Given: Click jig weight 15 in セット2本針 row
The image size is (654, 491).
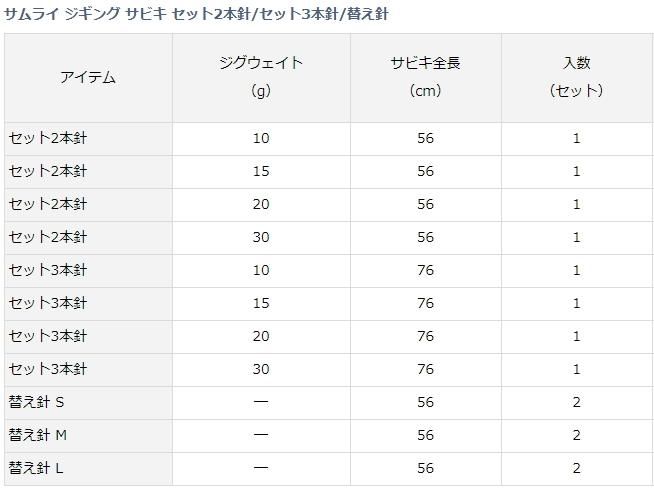Looking at the screenshot, I should [x=261, y=171].
